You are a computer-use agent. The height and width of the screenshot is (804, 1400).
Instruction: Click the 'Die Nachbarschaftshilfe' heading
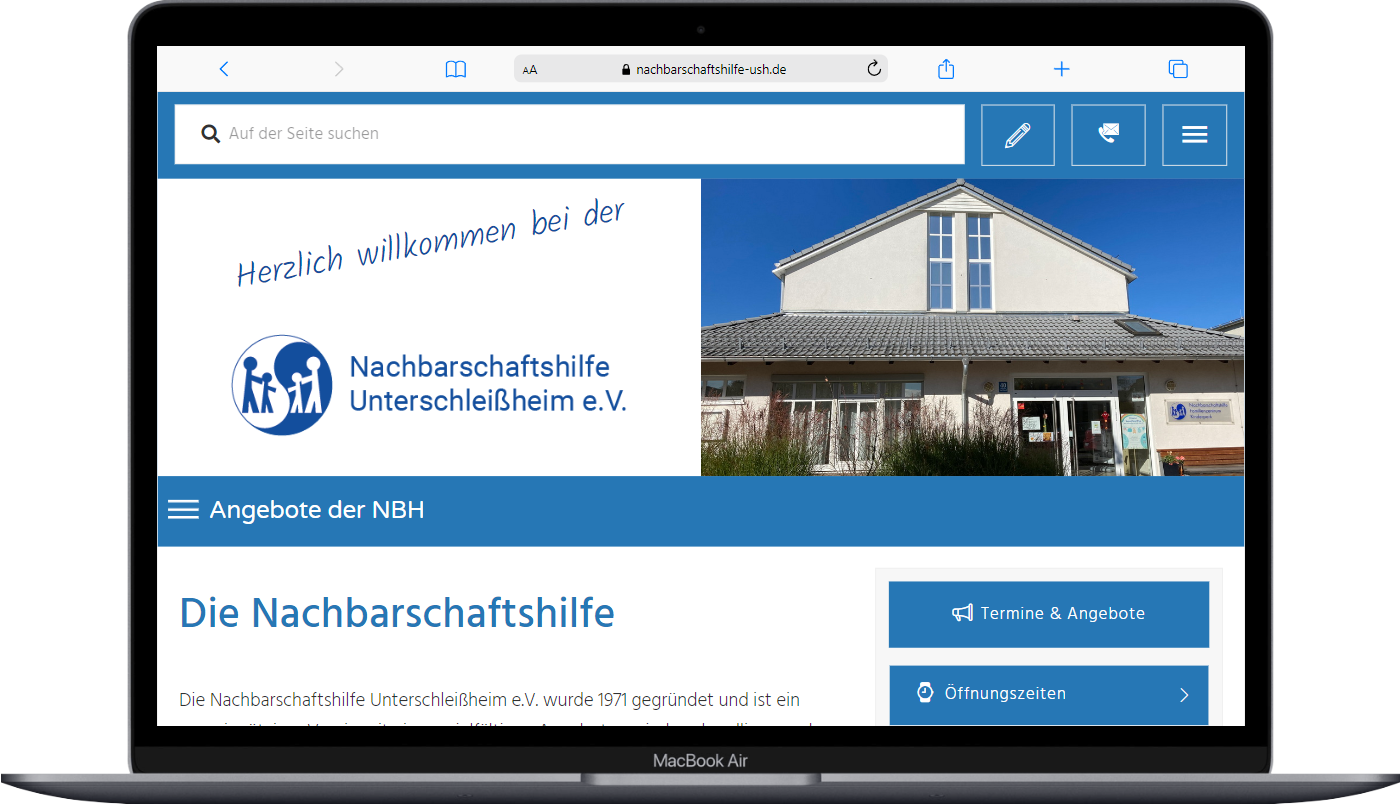click(397, 613)
